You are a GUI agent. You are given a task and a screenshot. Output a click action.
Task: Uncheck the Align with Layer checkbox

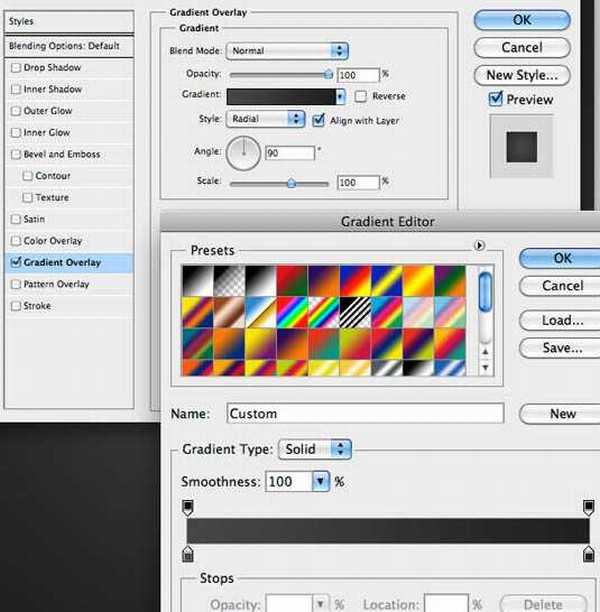(x=319, y=119)
